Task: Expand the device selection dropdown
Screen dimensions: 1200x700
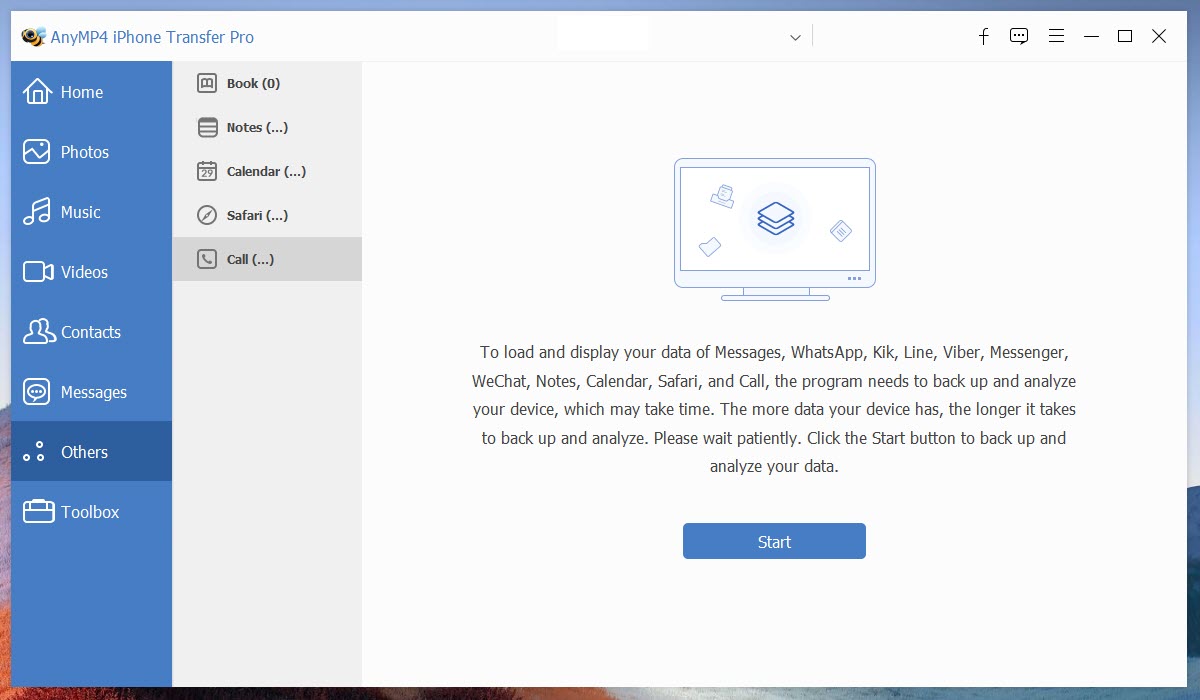Action: click(795, 37)
